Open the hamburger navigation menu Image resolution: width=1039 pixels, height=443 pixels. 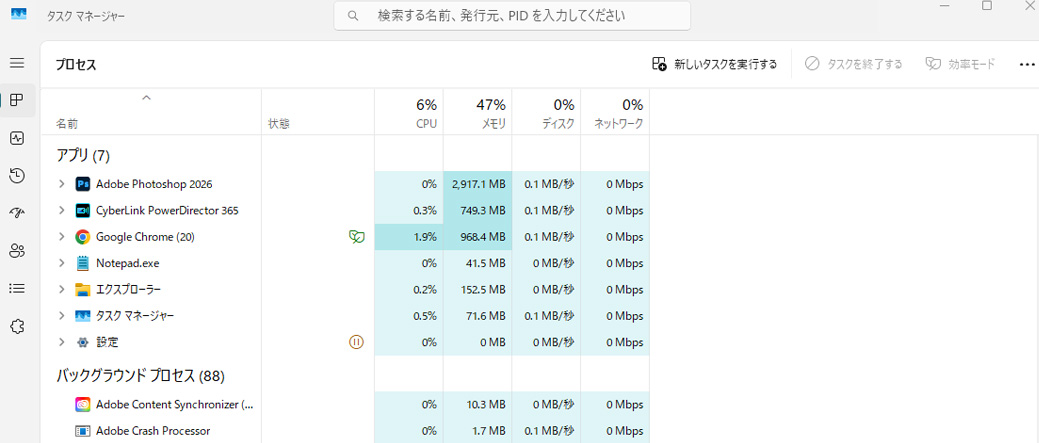[17, 63]
